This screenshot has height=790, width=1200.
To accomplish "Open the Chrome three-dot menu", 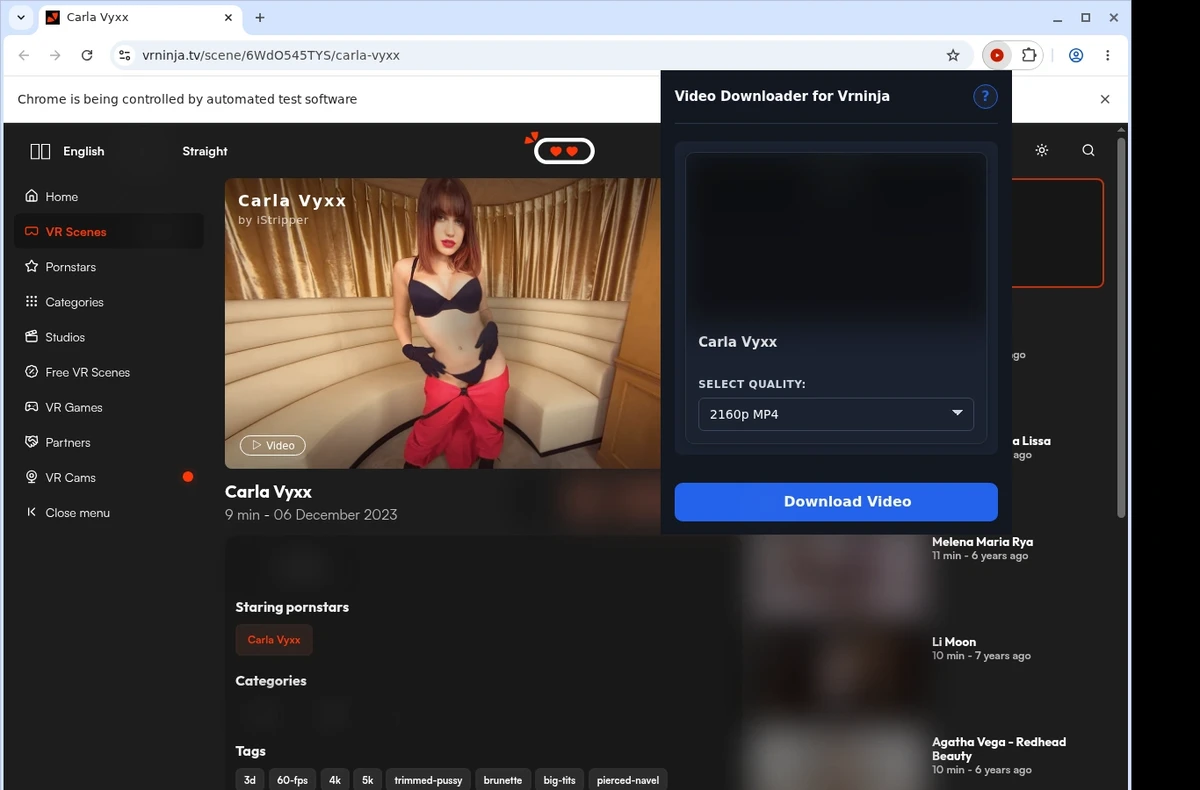I will point(1107,56).
